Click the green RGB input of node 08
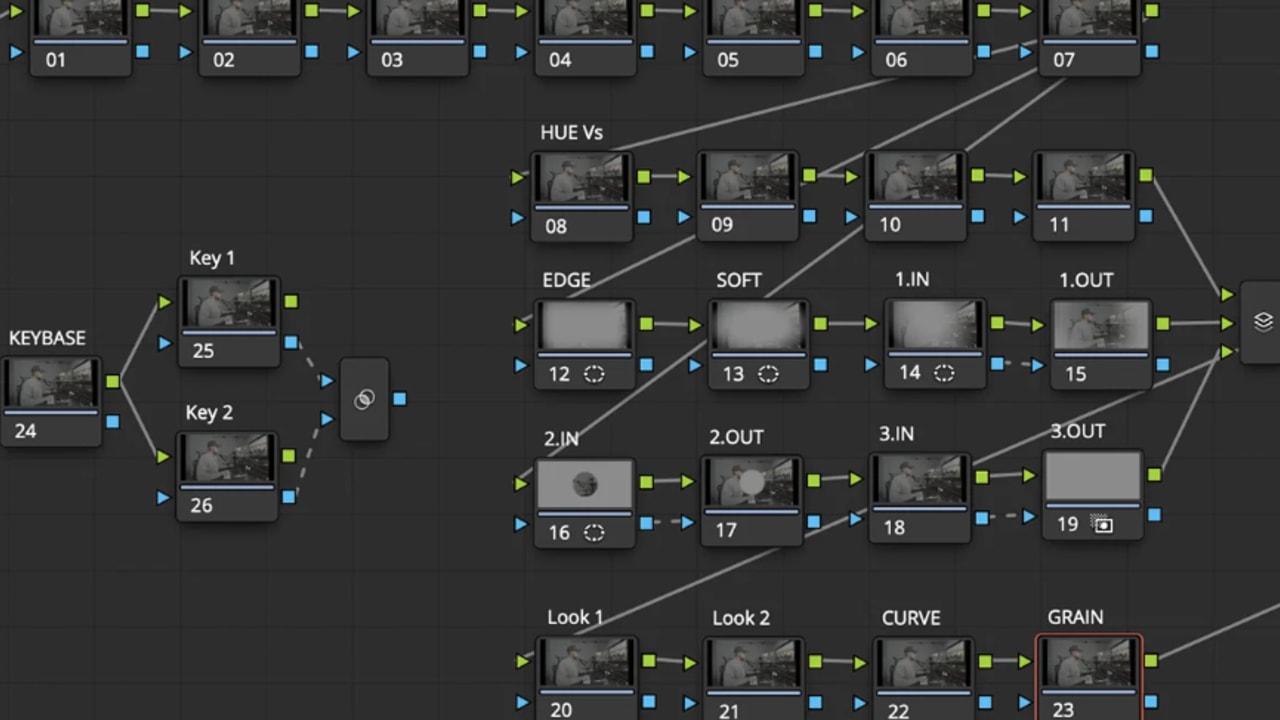Image resolution: width=1280 pixels, height=720 pixels. (517, 177)
